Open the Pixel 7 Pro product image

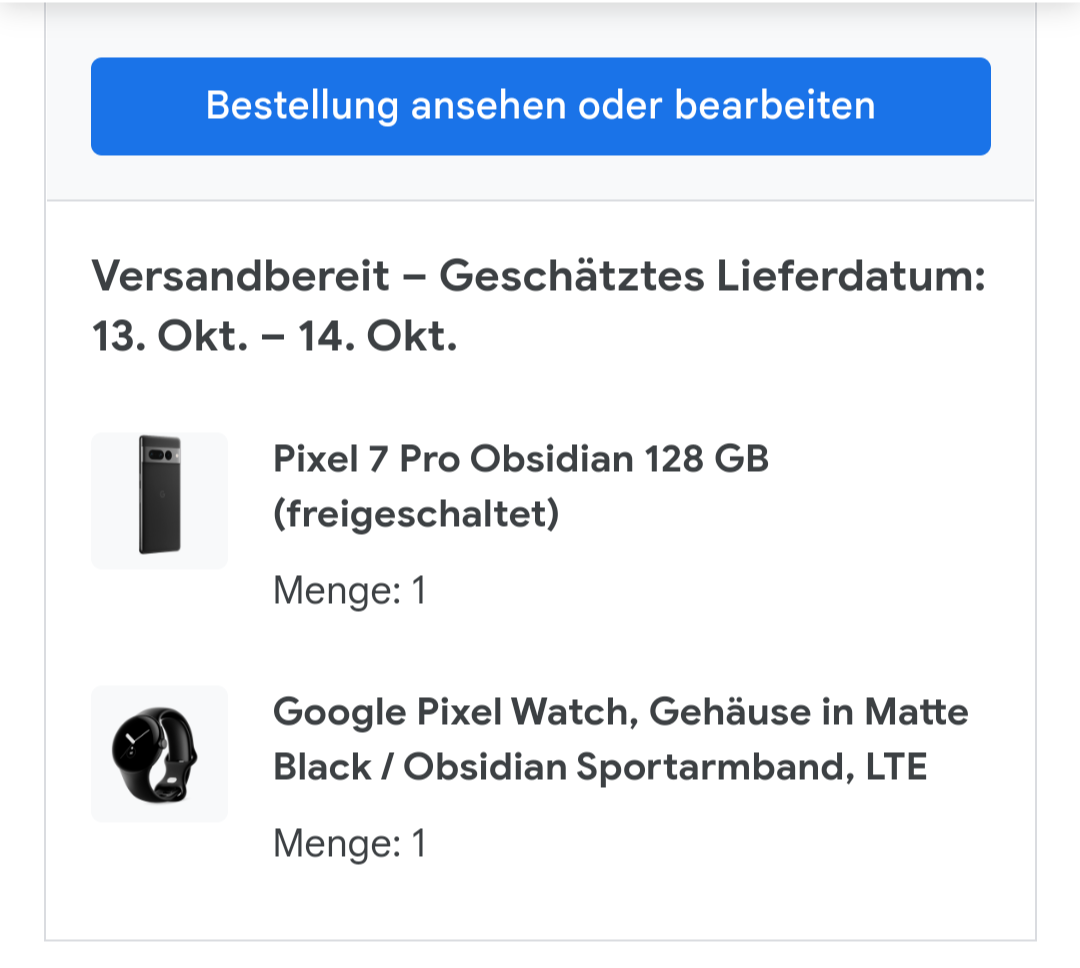pyautogui.click(x=159, y=500)
